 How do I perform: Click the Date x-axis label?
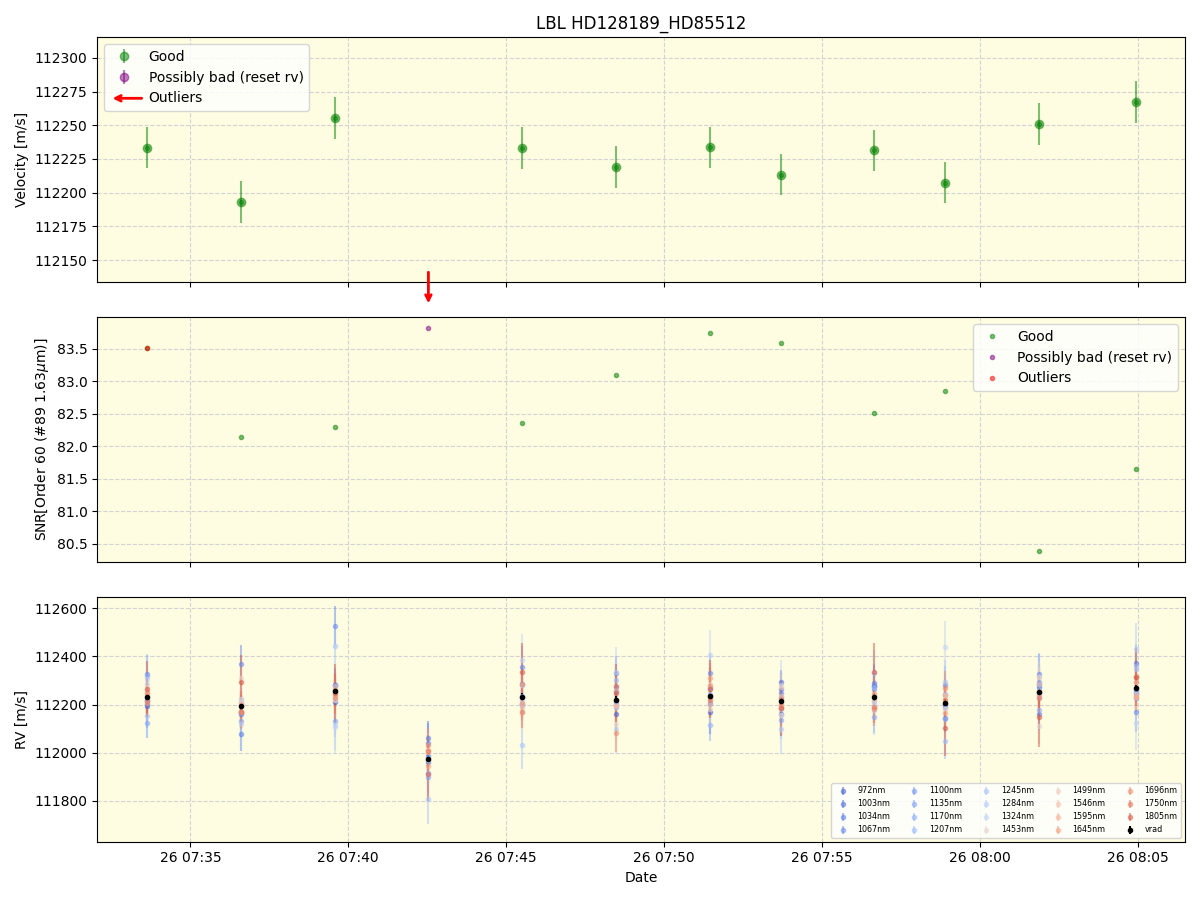(x=641, y=877)
